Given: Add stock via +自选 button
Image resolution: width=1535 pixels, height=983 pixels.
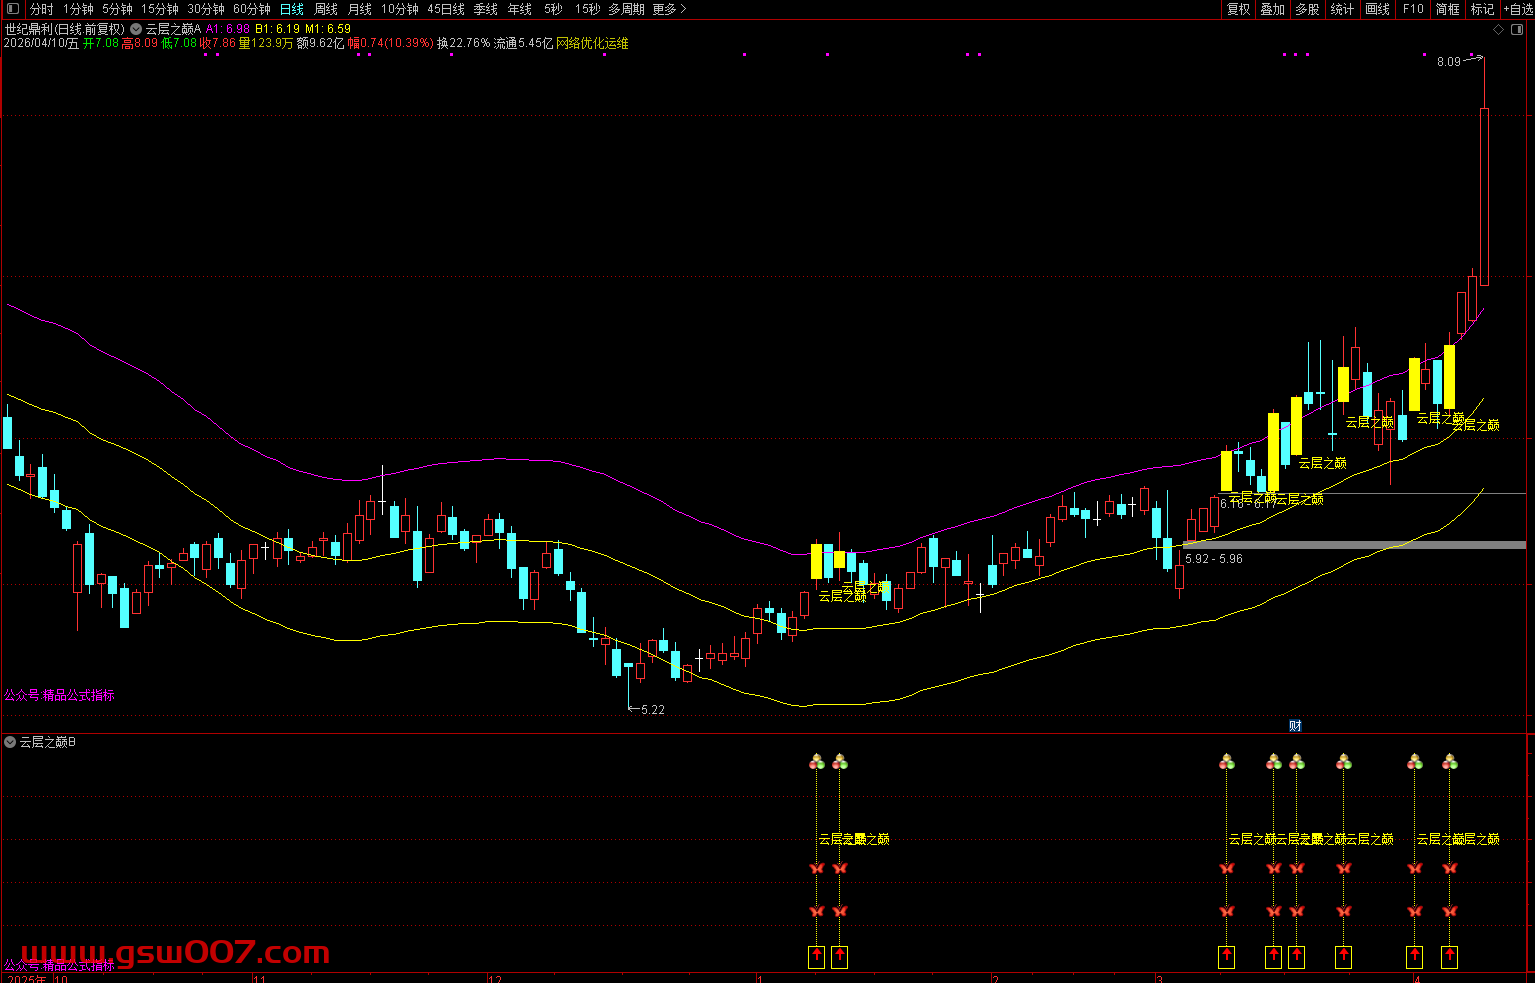Looking at the screenshot, I should 1517,9.
